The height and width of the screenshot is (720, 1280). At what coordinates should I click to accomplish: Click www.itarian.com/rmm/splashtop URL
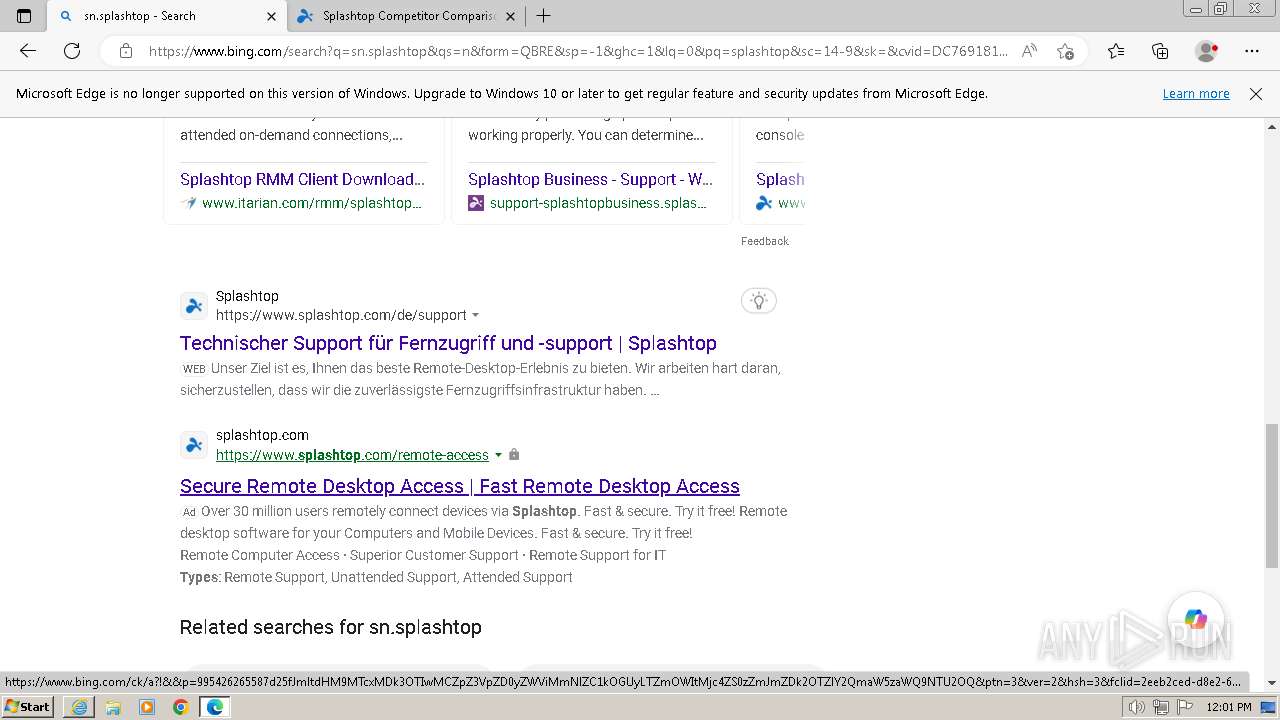[x=311, y=203]
